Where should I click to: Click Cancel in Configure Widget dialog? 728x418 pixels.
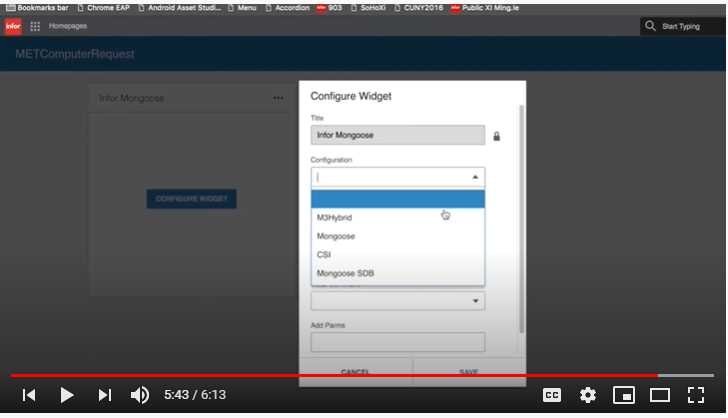click(356, 372)
